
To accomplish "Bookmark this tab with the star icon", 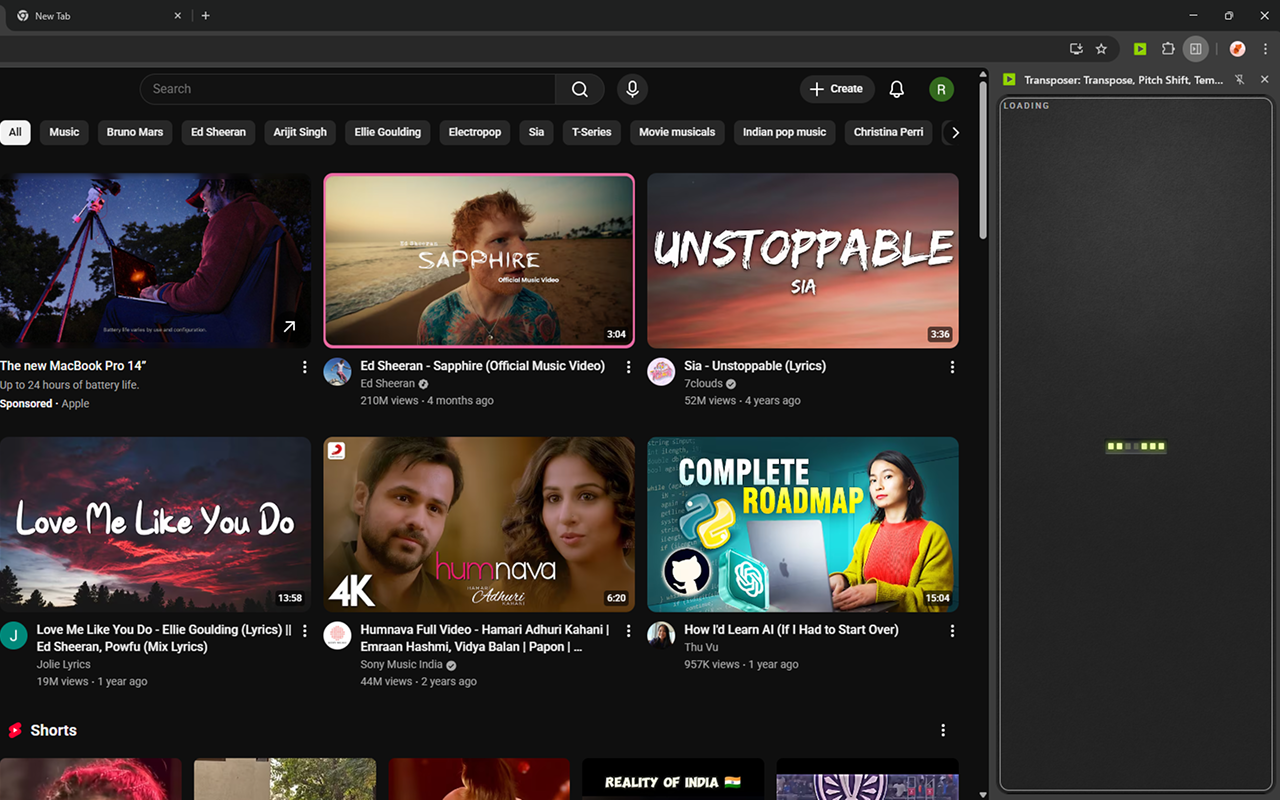I will click(1101, 49).
